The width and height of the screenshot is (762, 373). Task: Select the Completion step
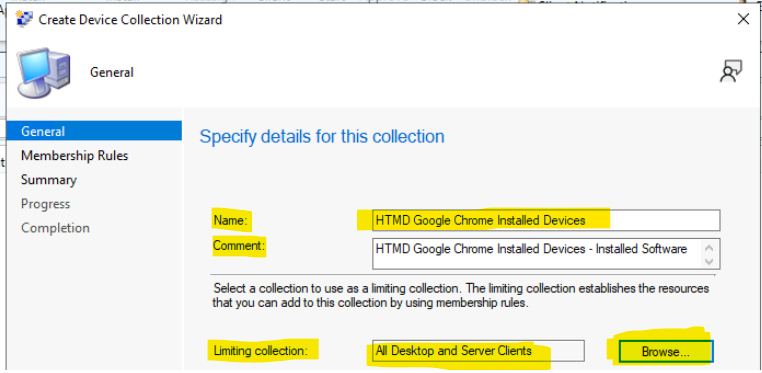pos(55,228)
